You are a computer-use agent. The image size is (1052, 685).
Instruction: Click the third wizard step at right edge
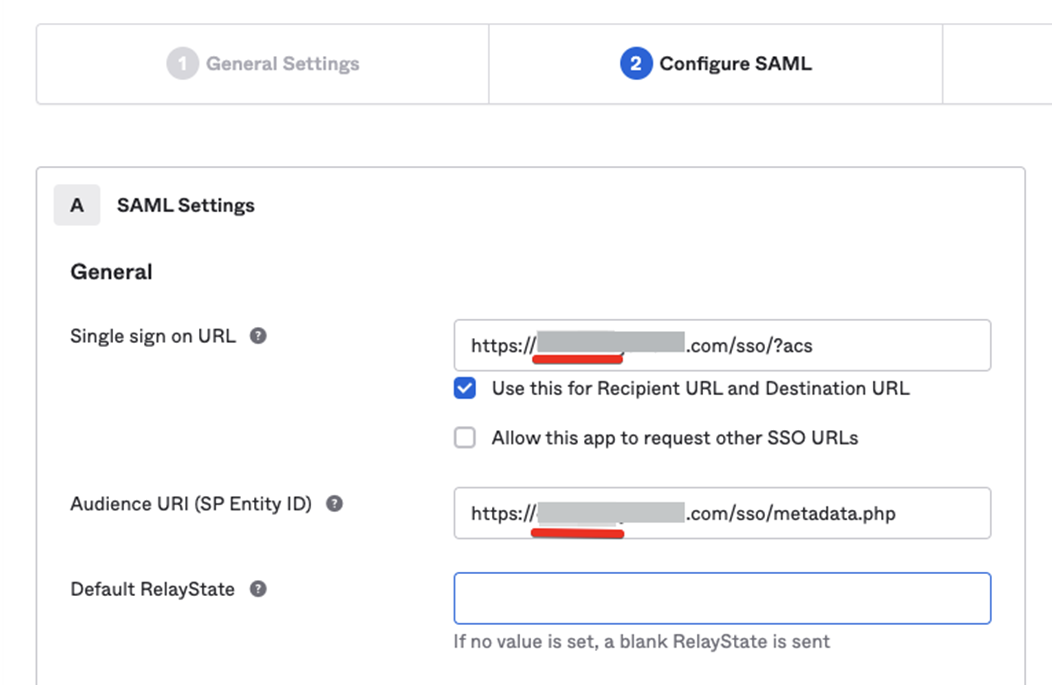pyautogui.click(x=997, y=64)
